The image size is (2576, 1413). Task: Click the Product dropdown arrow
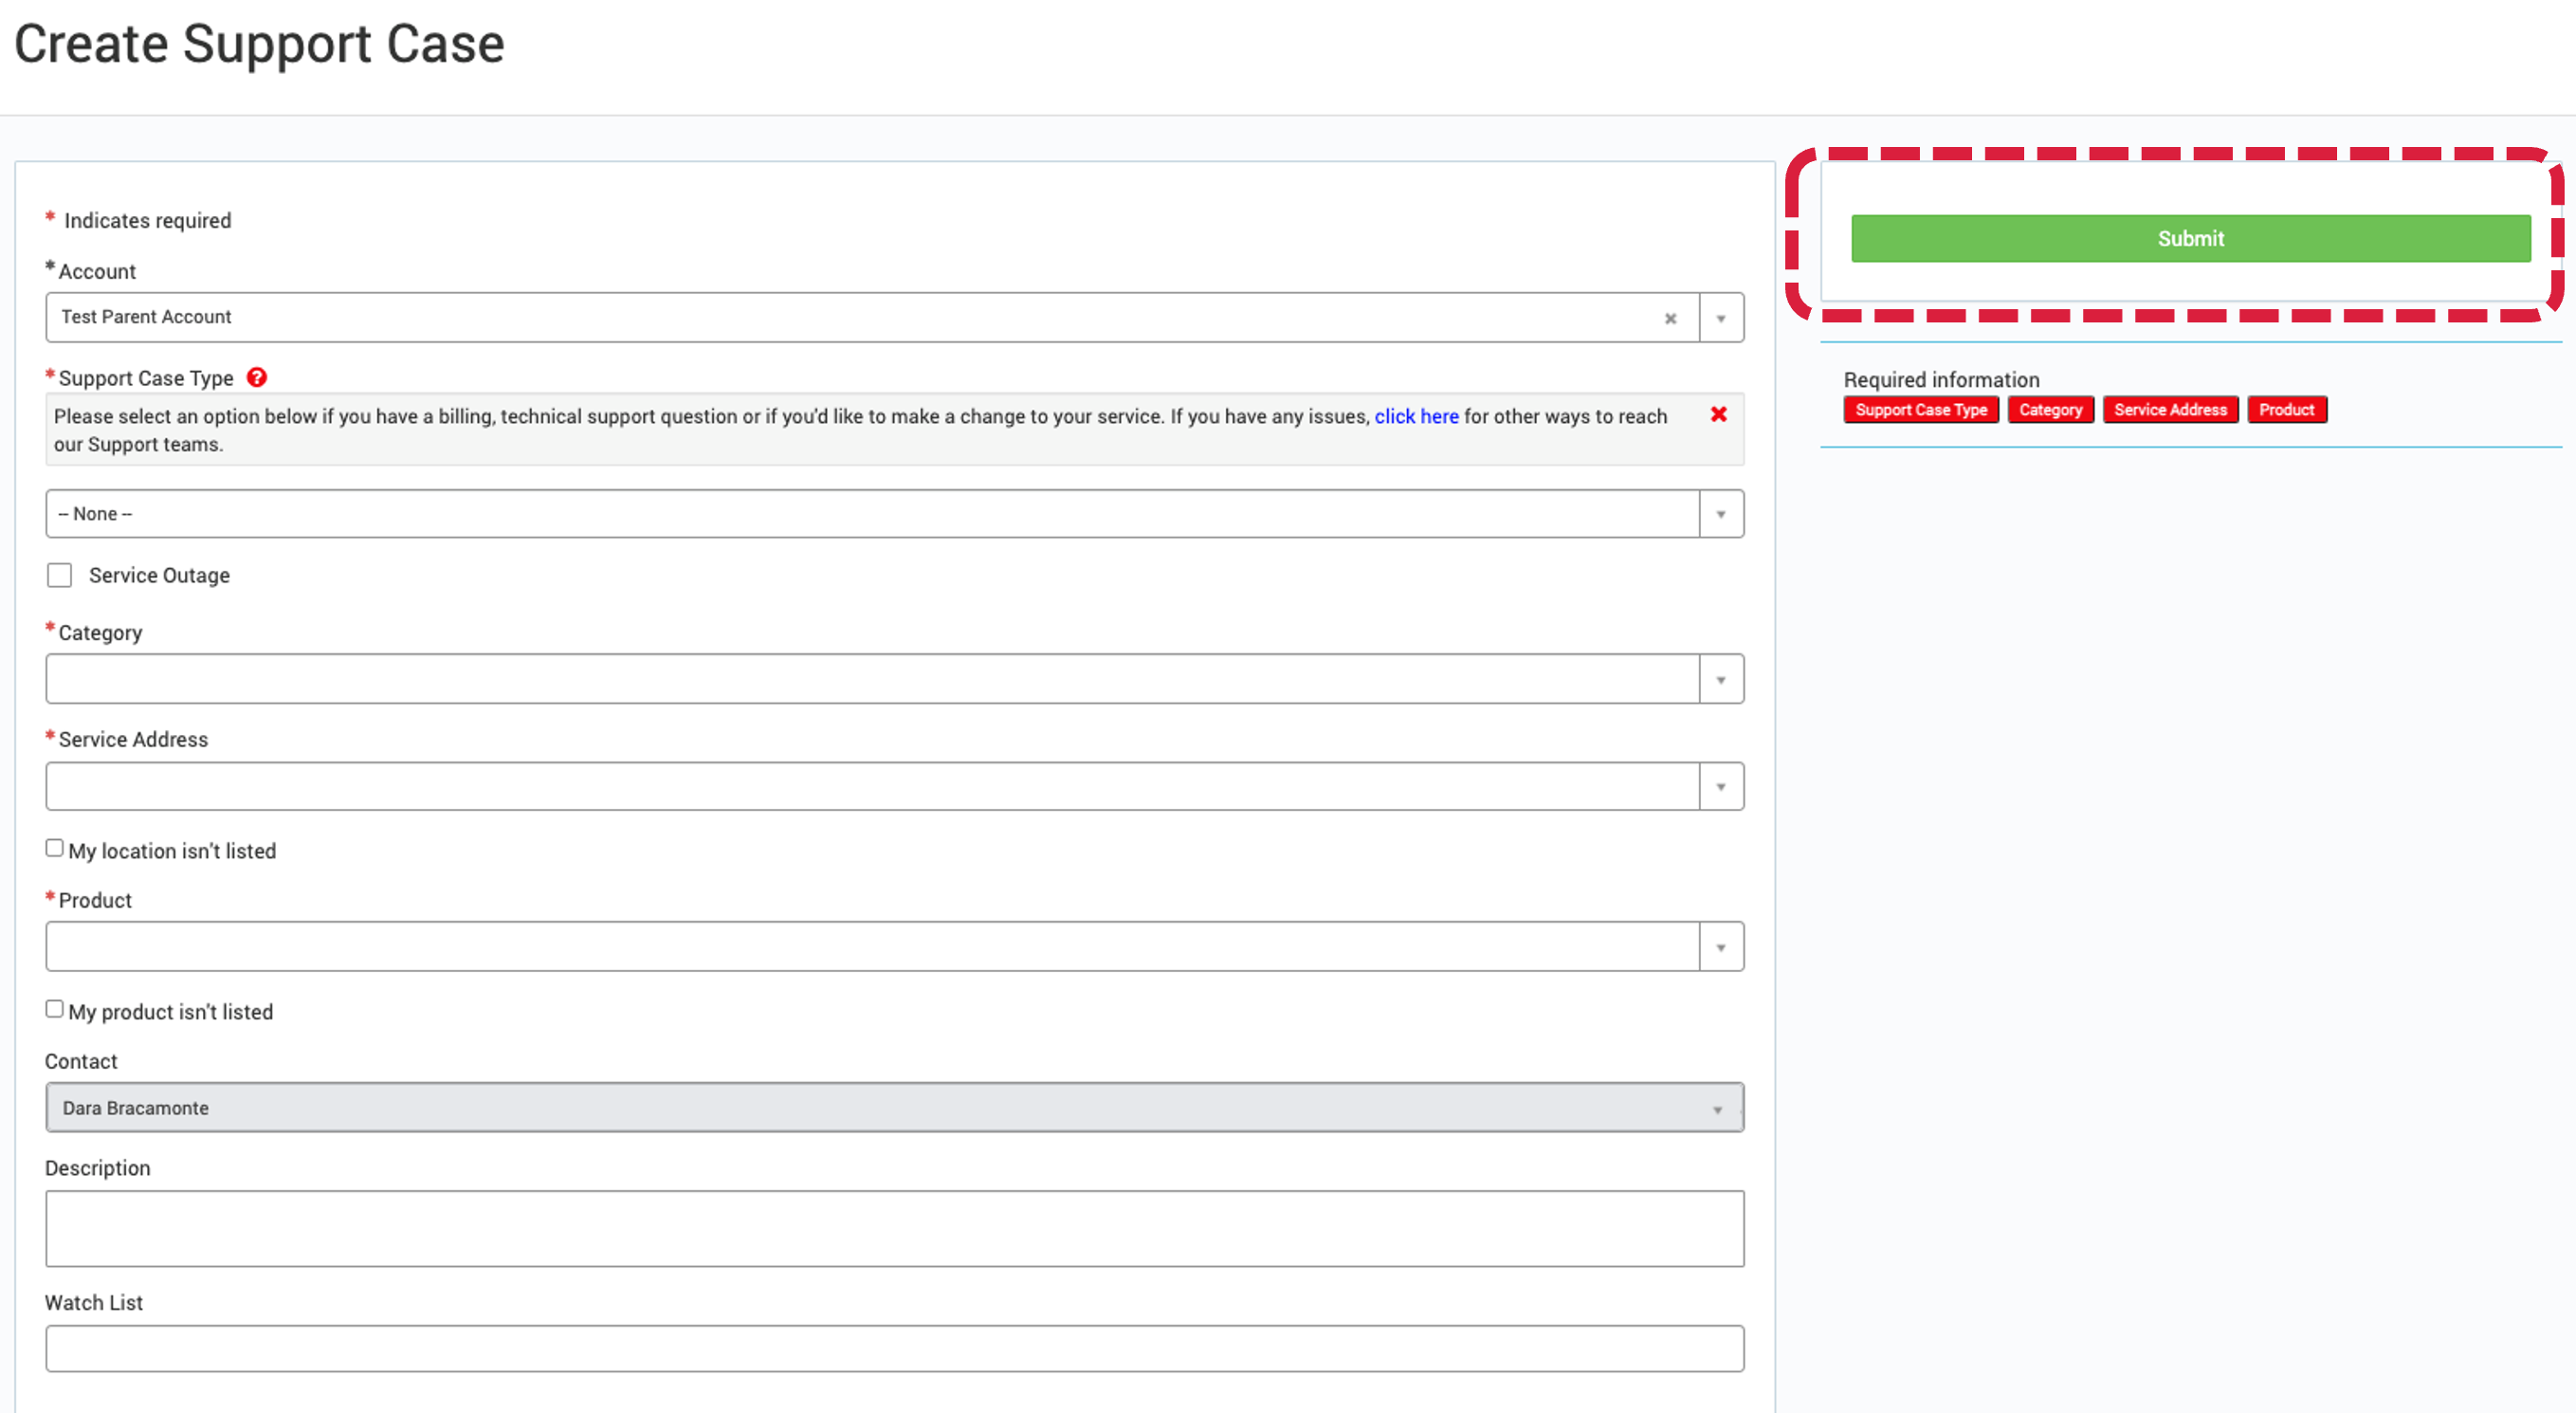[x=1721, y=947]
